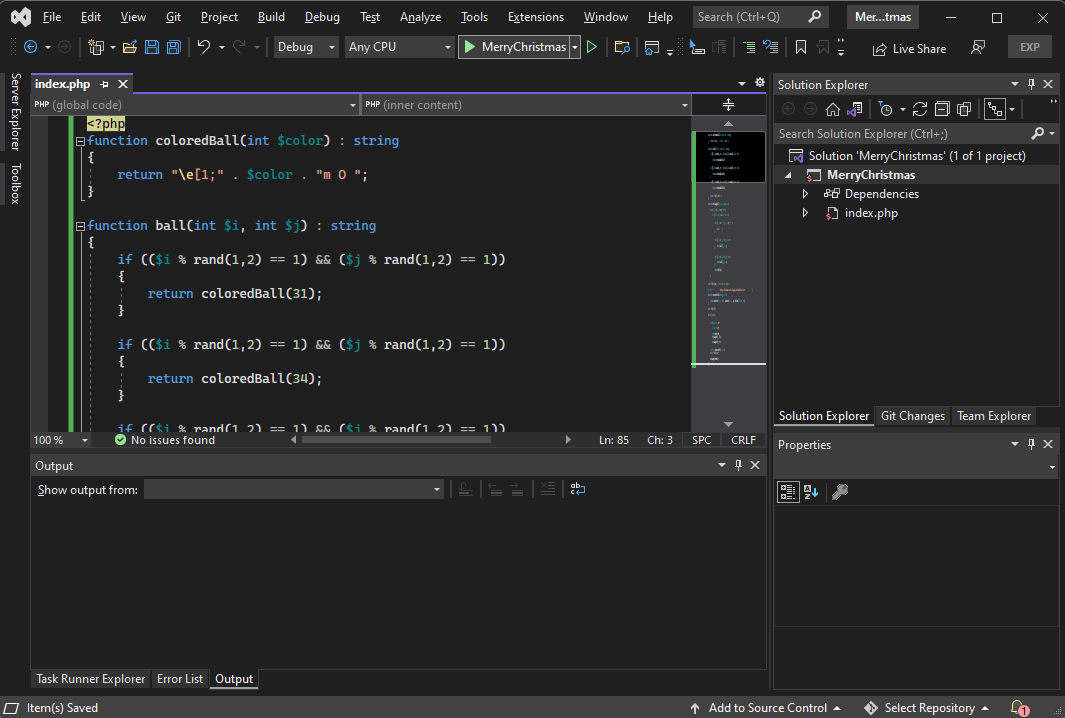Click the Sync/Refresh icon in Solution Explorer
Image resolution: width=1065 pixels, height=718 pixels.
click(x=920, y=109)
